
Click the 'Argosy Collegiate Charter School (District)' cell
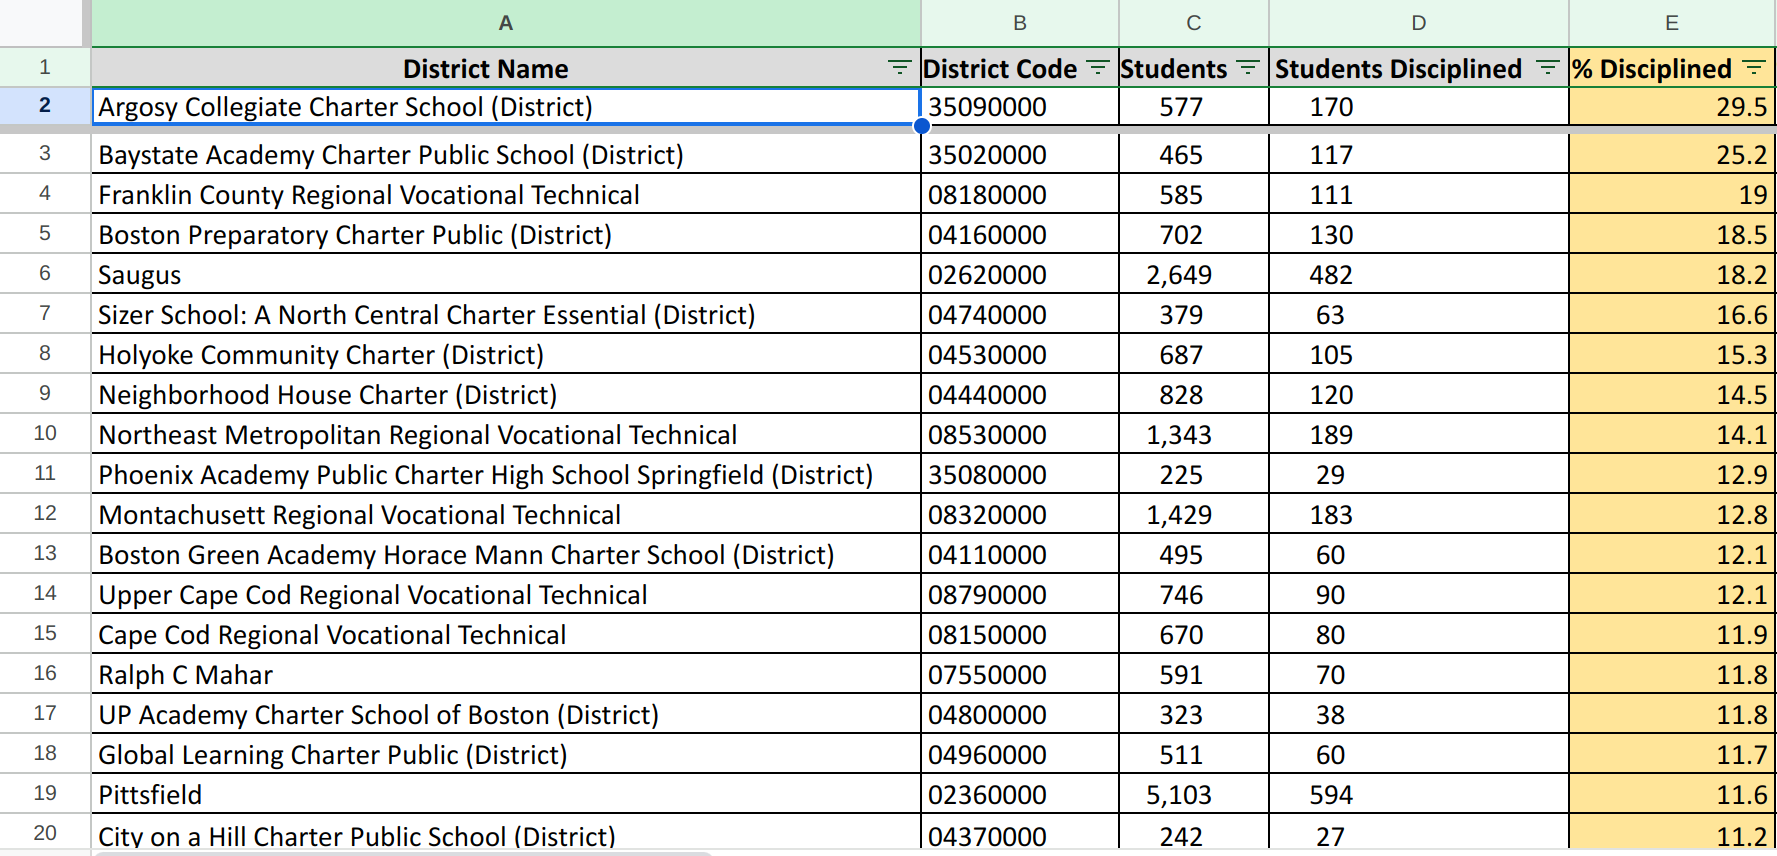pos(506,107)
